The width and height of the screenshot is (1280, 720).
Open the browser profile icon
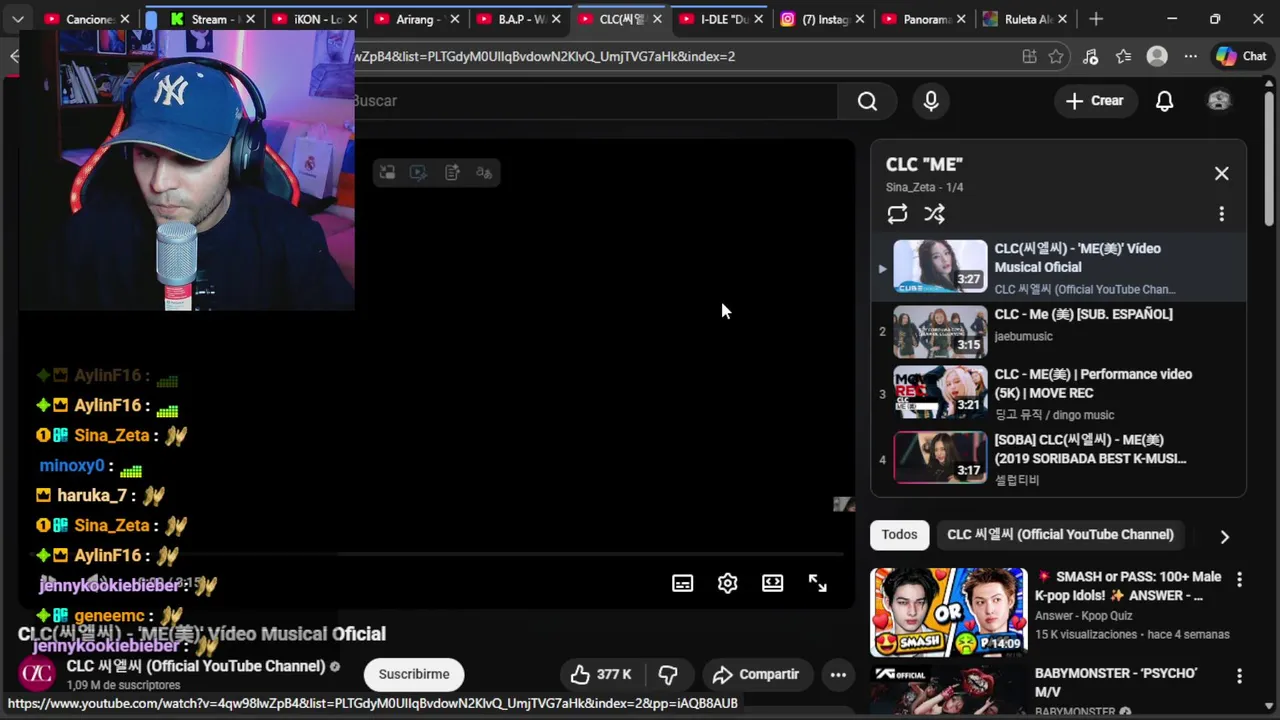[x=1157, y=57]
